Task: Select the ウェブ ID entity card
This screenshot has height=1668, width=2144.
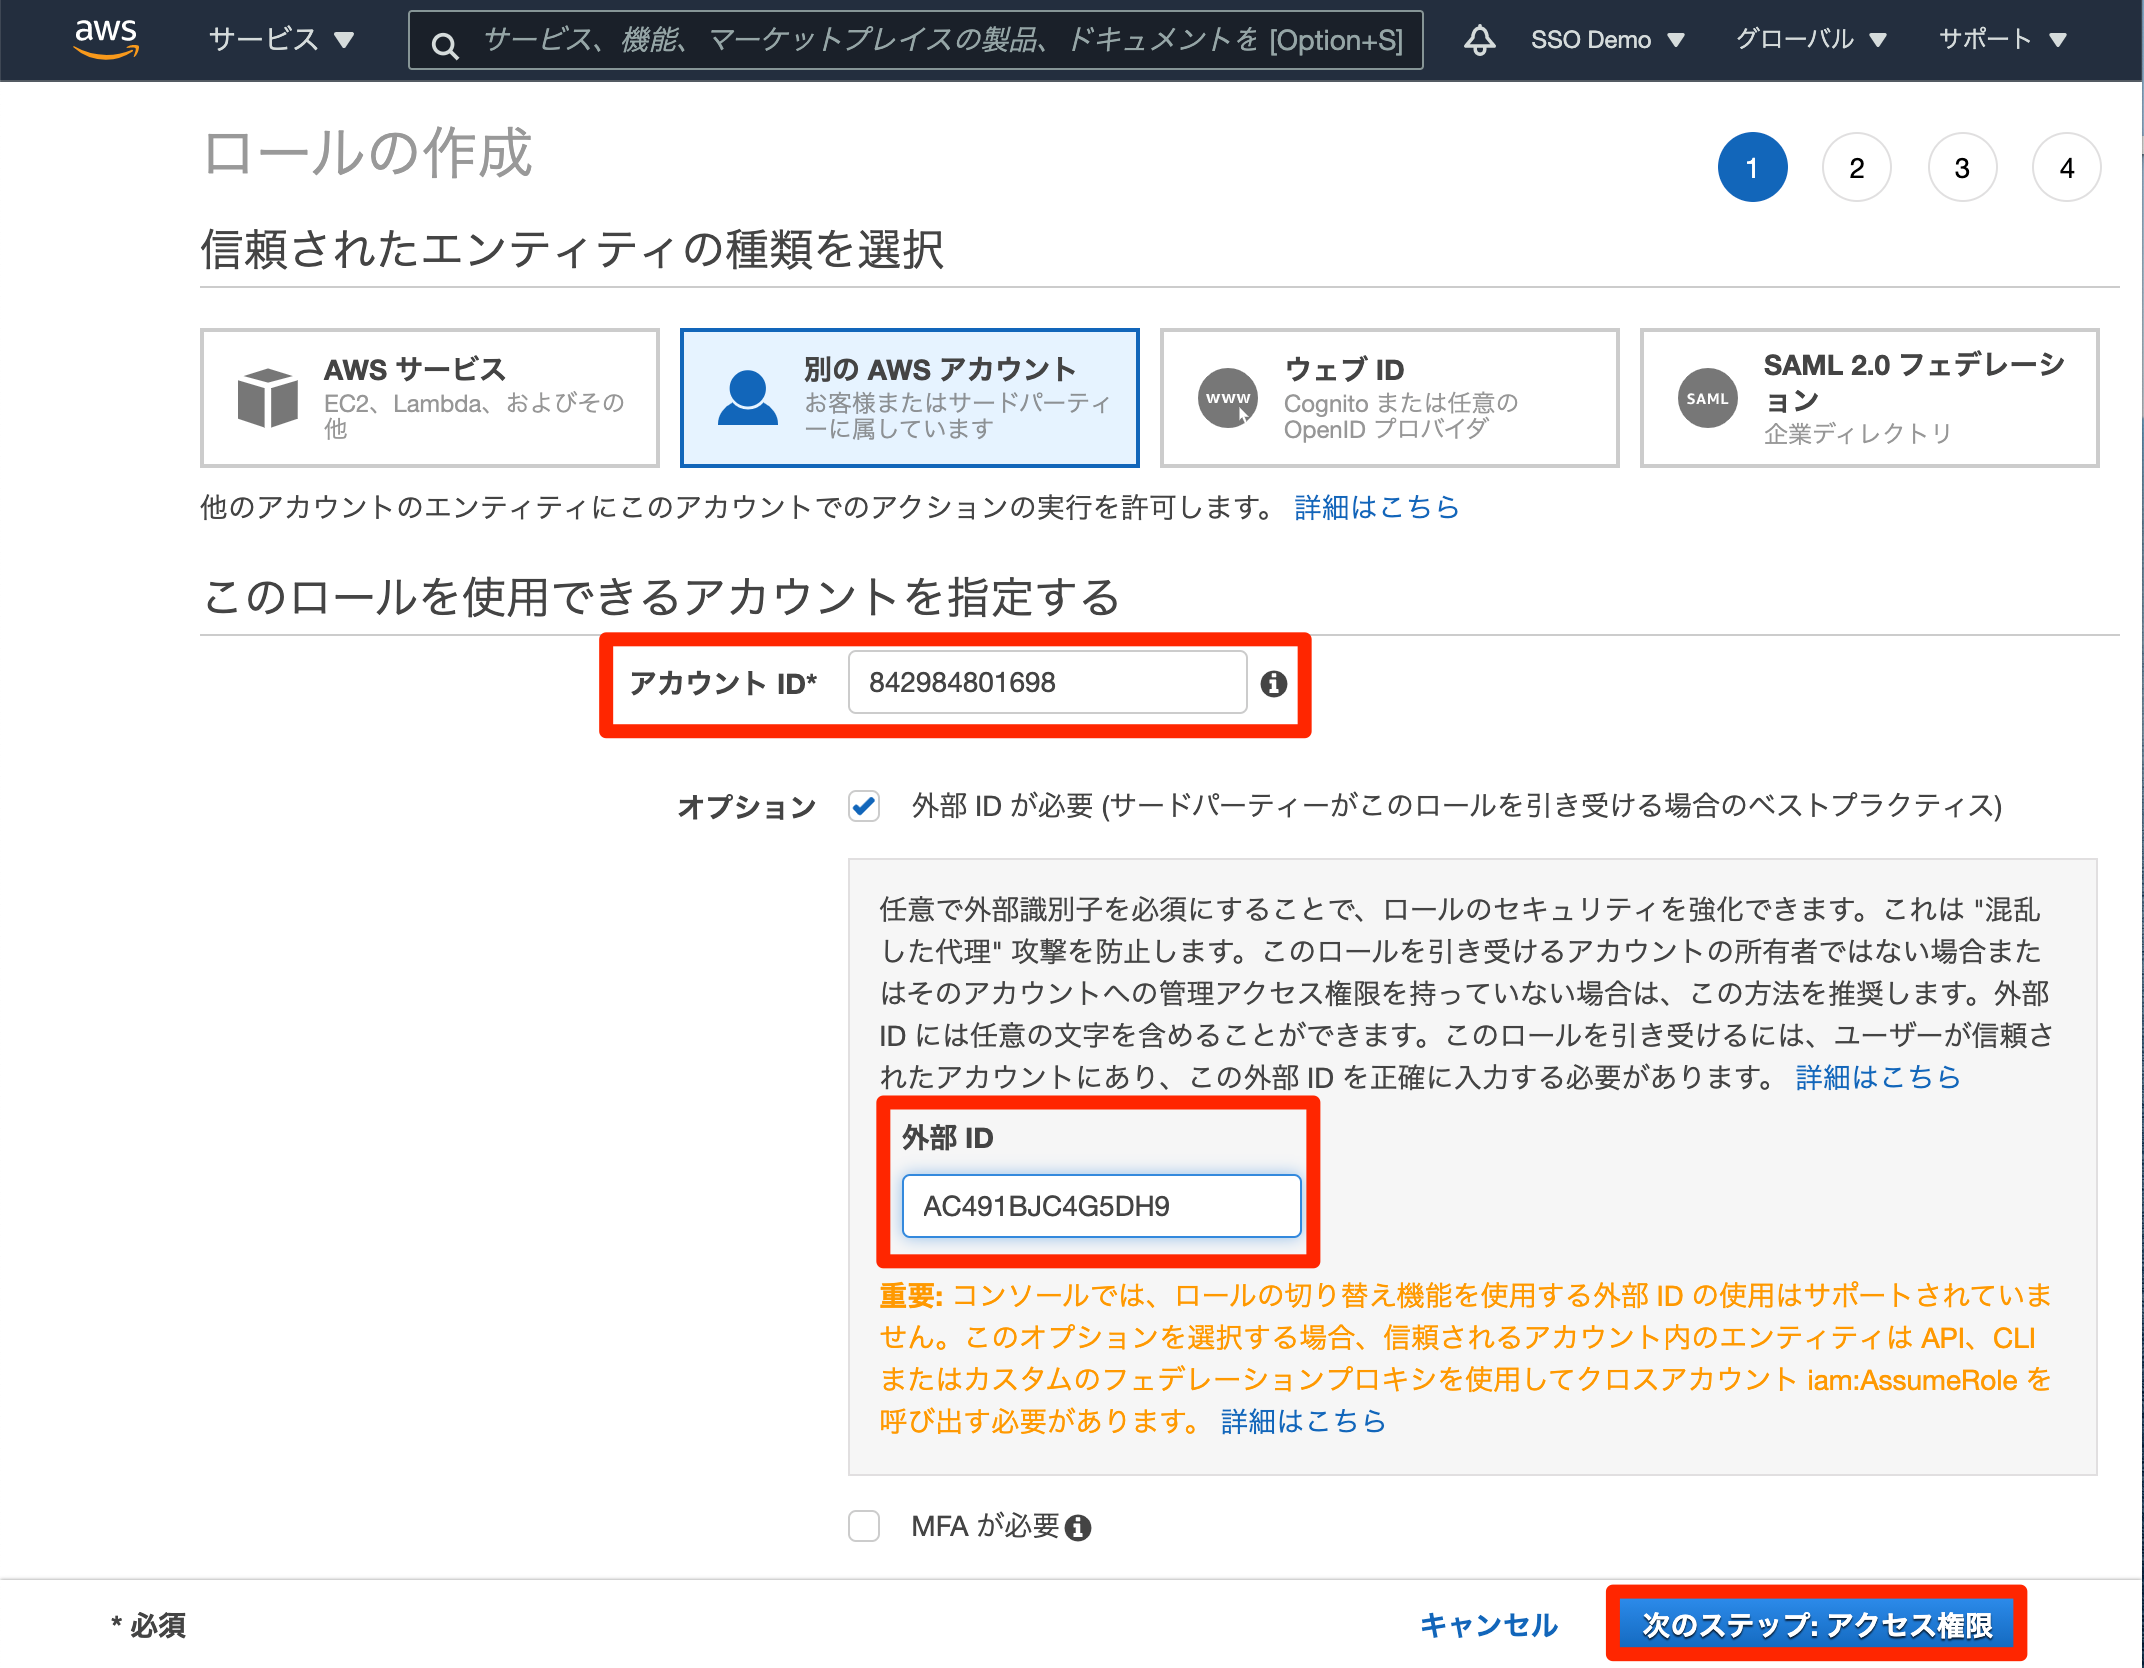Action: point(1389,398)
